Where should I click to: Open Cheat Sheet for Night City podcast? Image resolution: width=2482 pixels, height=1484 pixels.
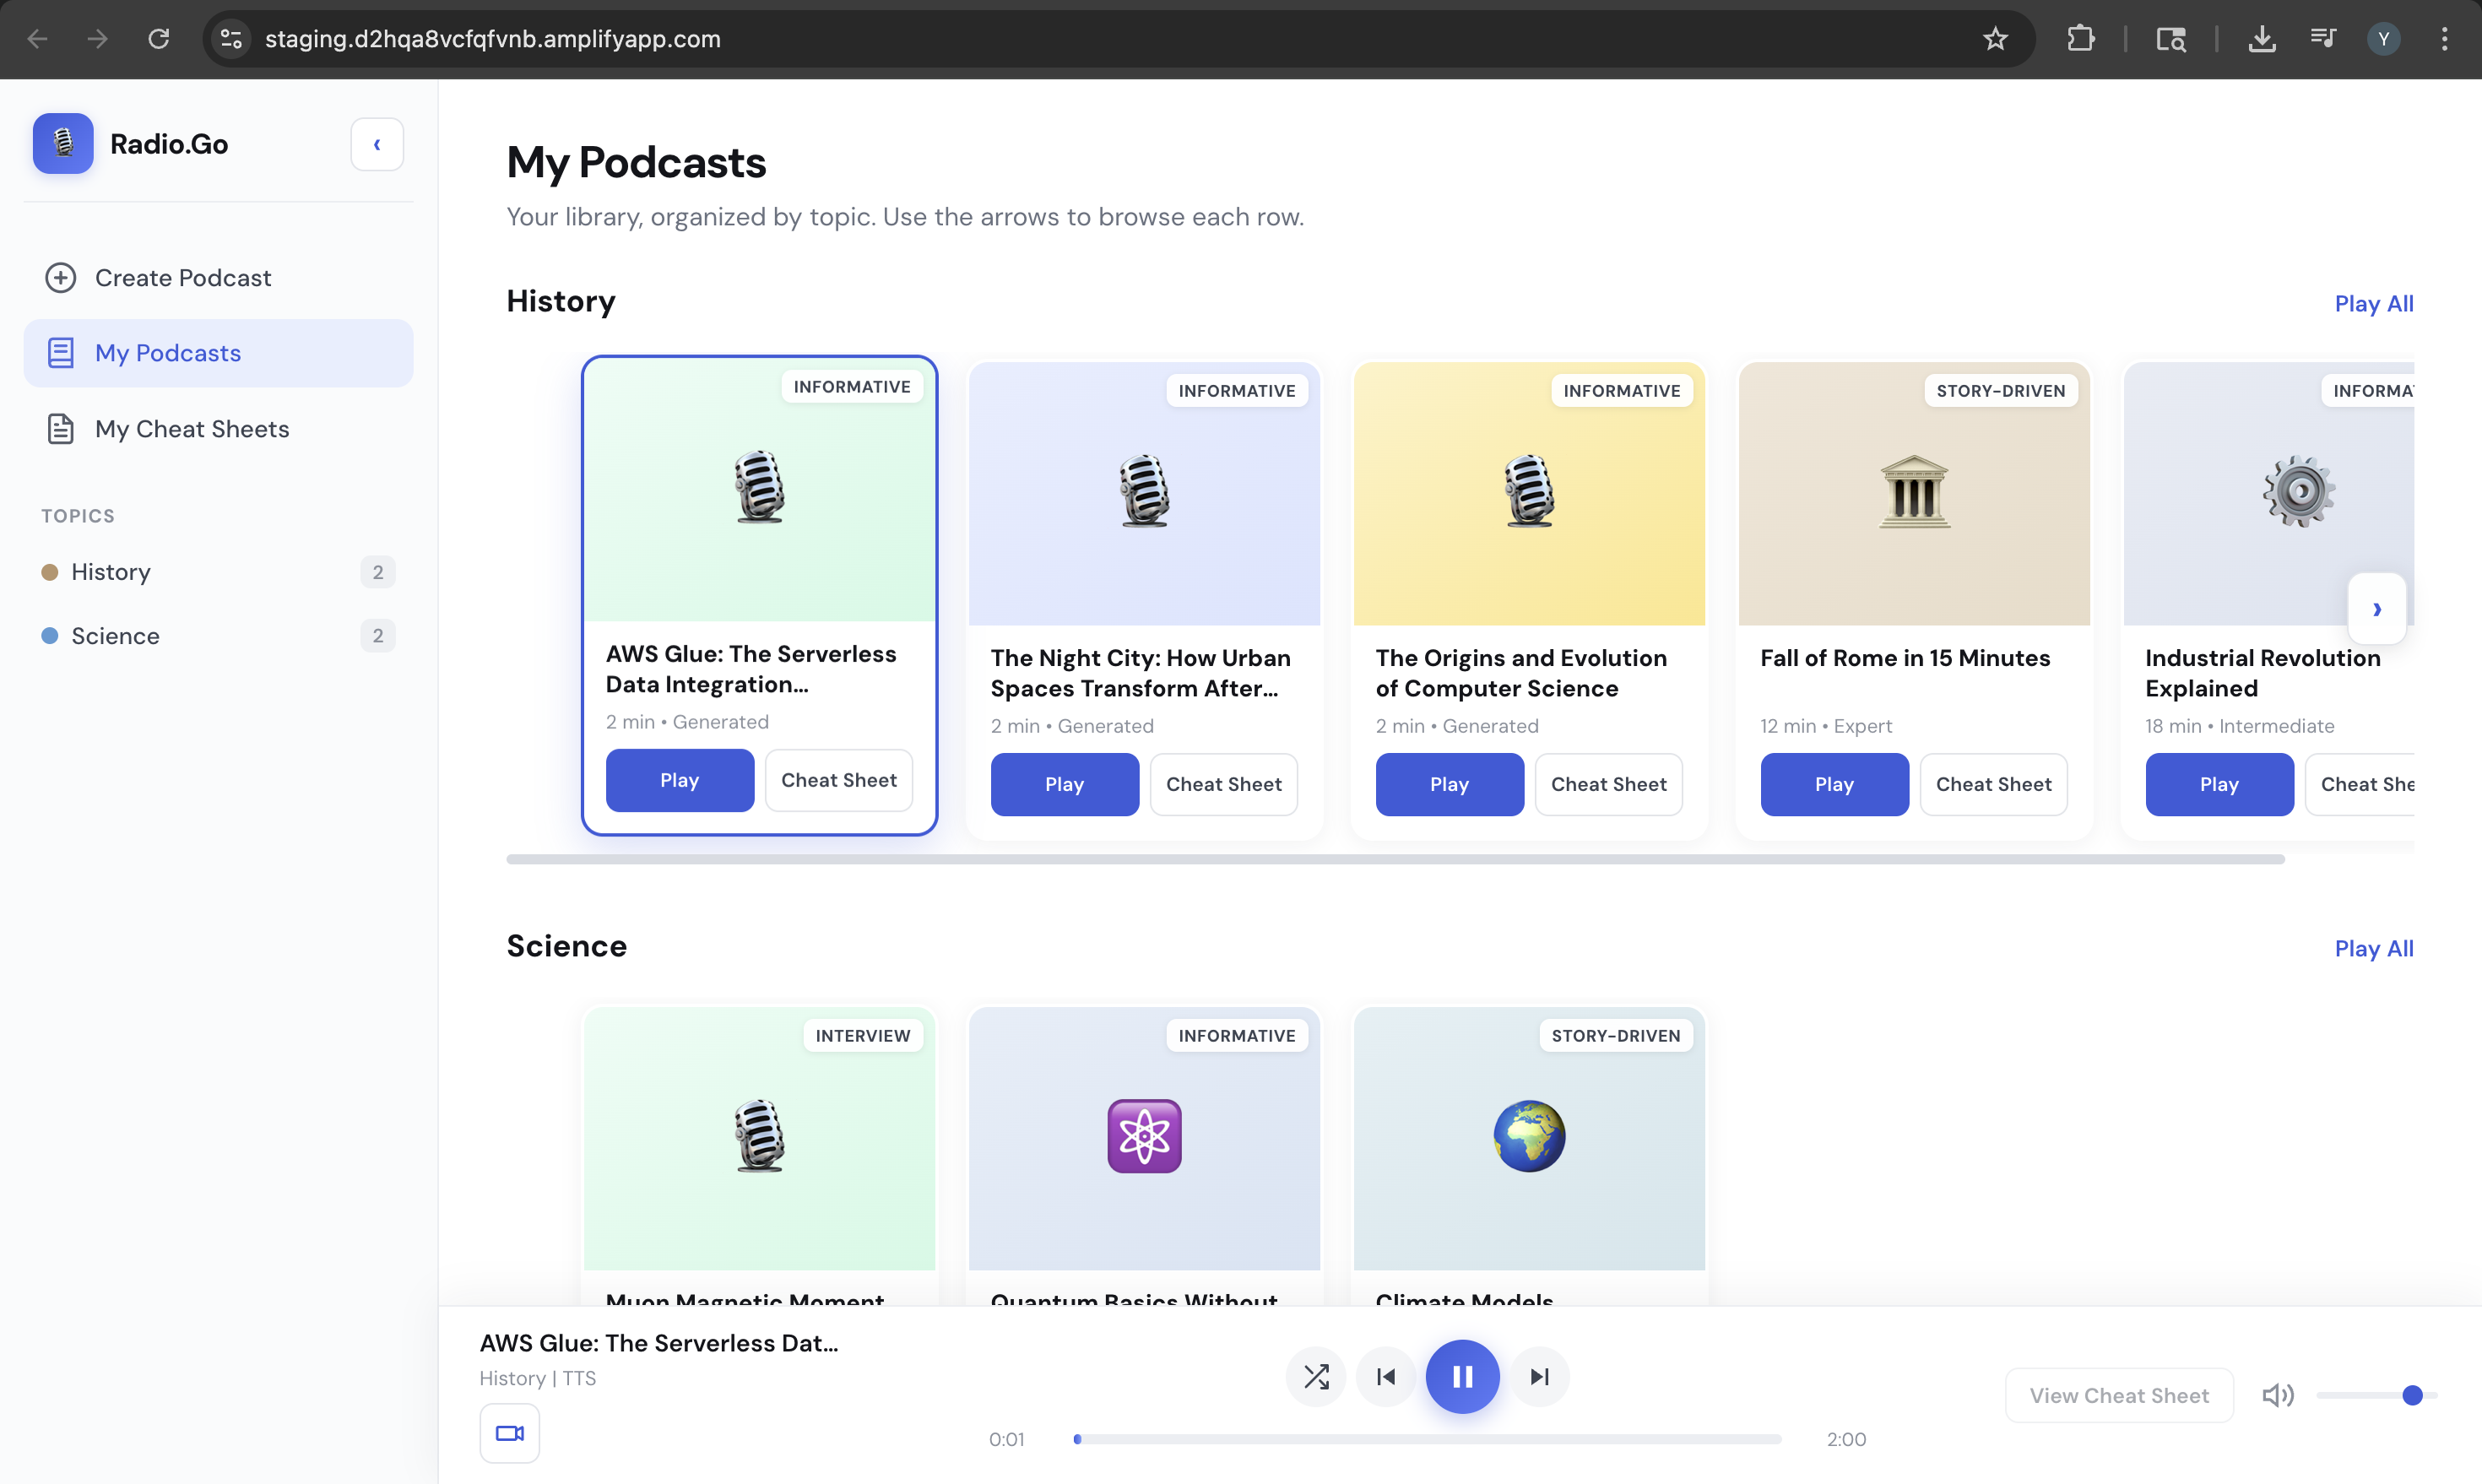pyautogui.click(x=1223, y=785)
